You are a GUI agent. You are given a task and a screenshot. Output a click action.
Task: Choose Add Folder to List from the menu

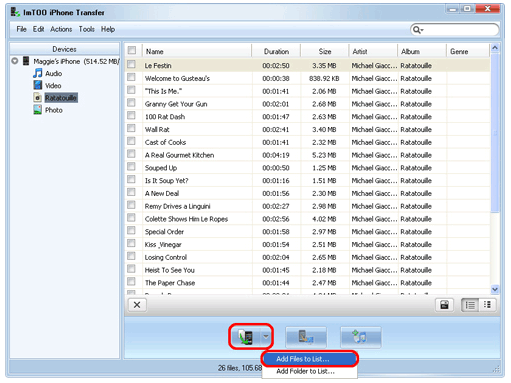point(310,371)
